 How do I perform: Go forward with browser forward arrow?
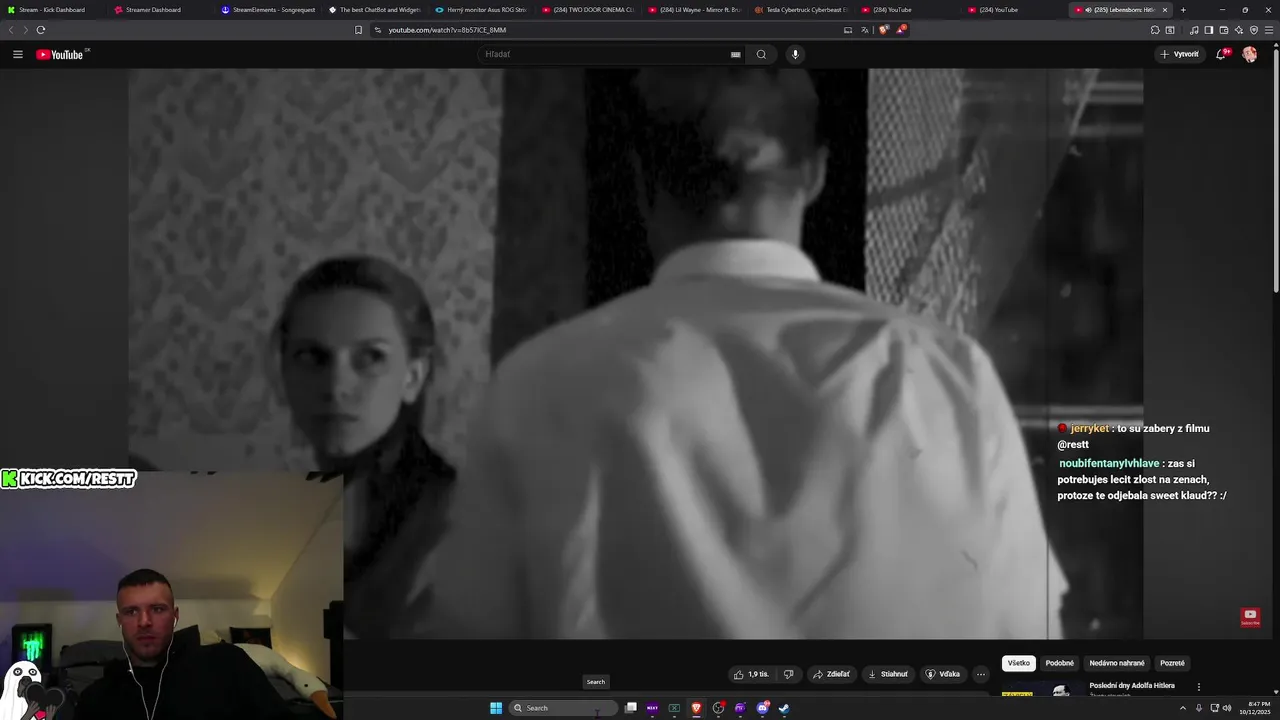(x=25, y=30)
